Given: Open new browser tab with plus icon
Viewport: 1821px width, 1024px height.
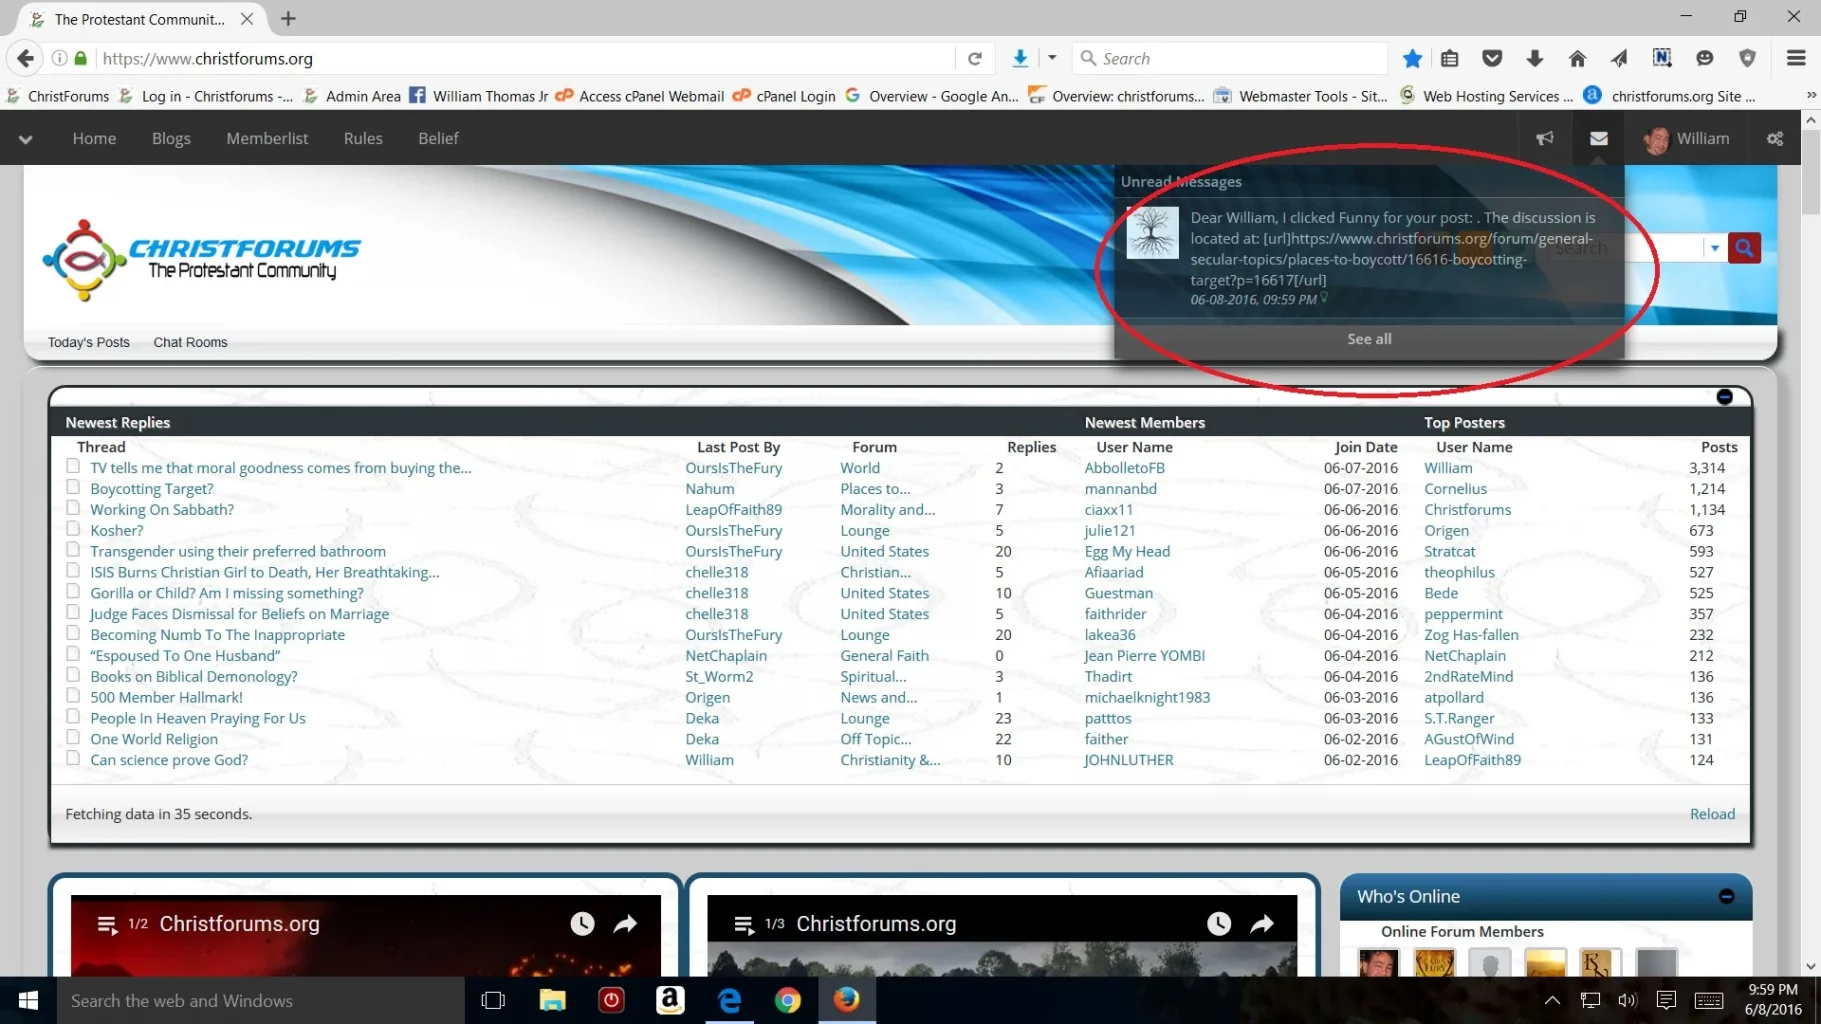Looking at the screenshot, I should click(x=288, y=18).
